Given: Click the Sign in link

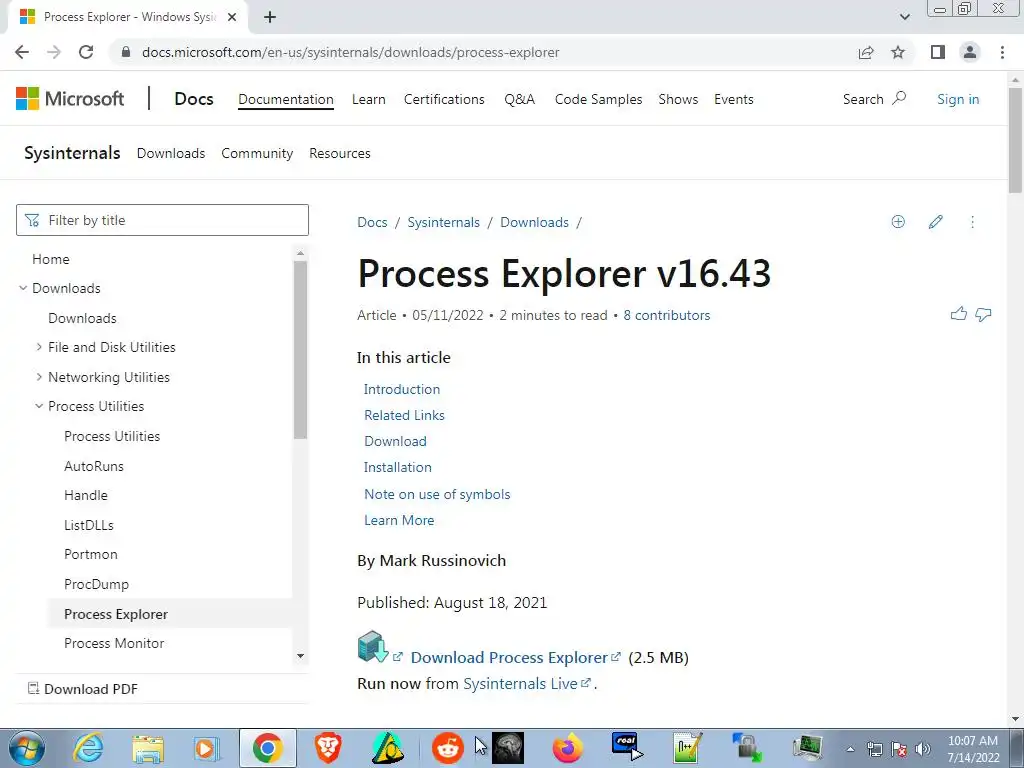Looking at the screenshot, I should coord(958,99).
